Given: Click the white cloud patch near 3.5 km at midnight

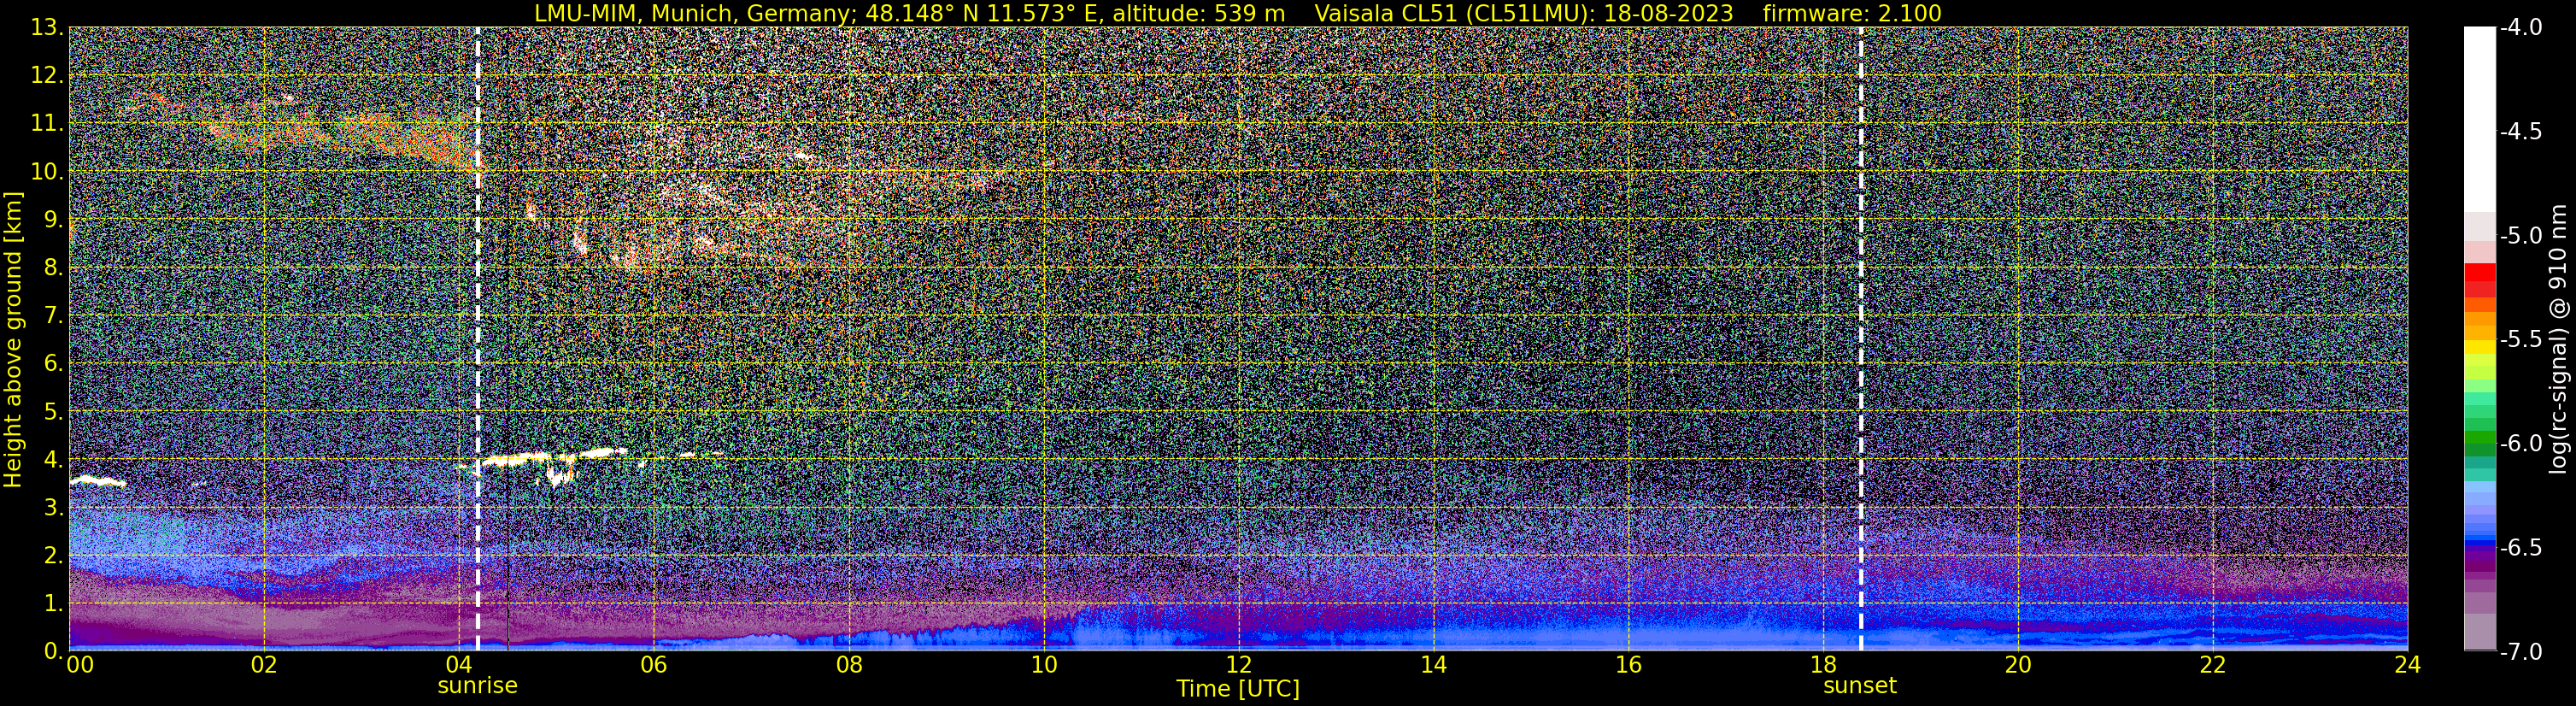Looking at the screenshot, I should 97,481.
